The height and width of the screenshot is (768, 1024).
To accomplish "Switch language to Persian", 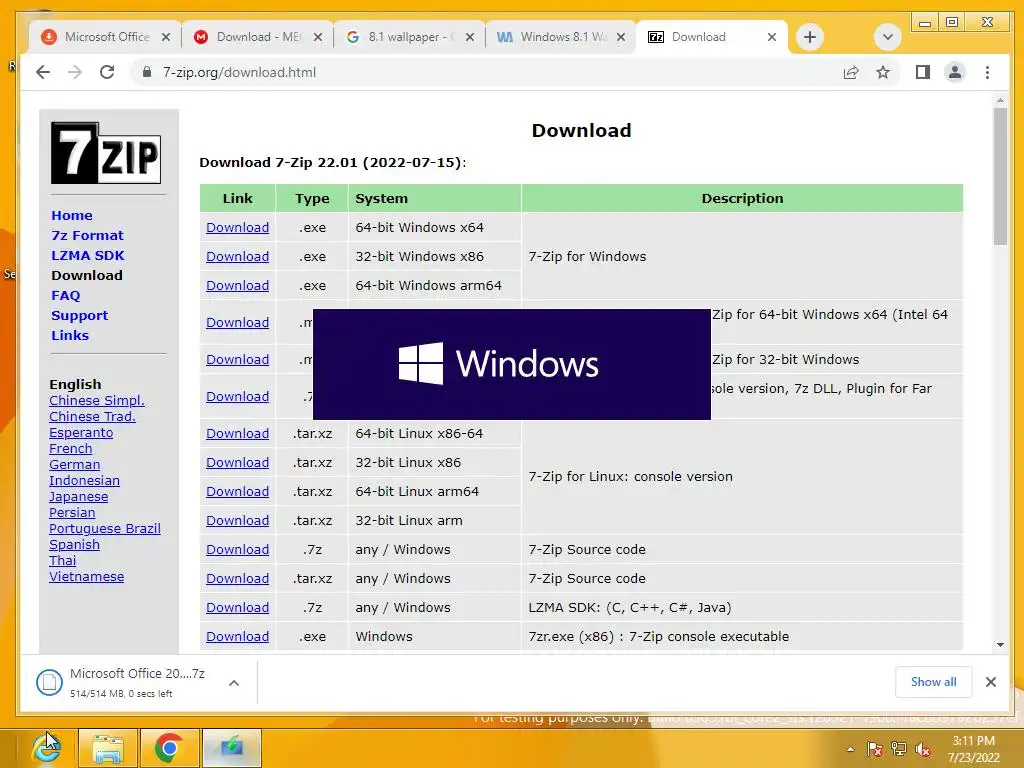I will (72, 513).
